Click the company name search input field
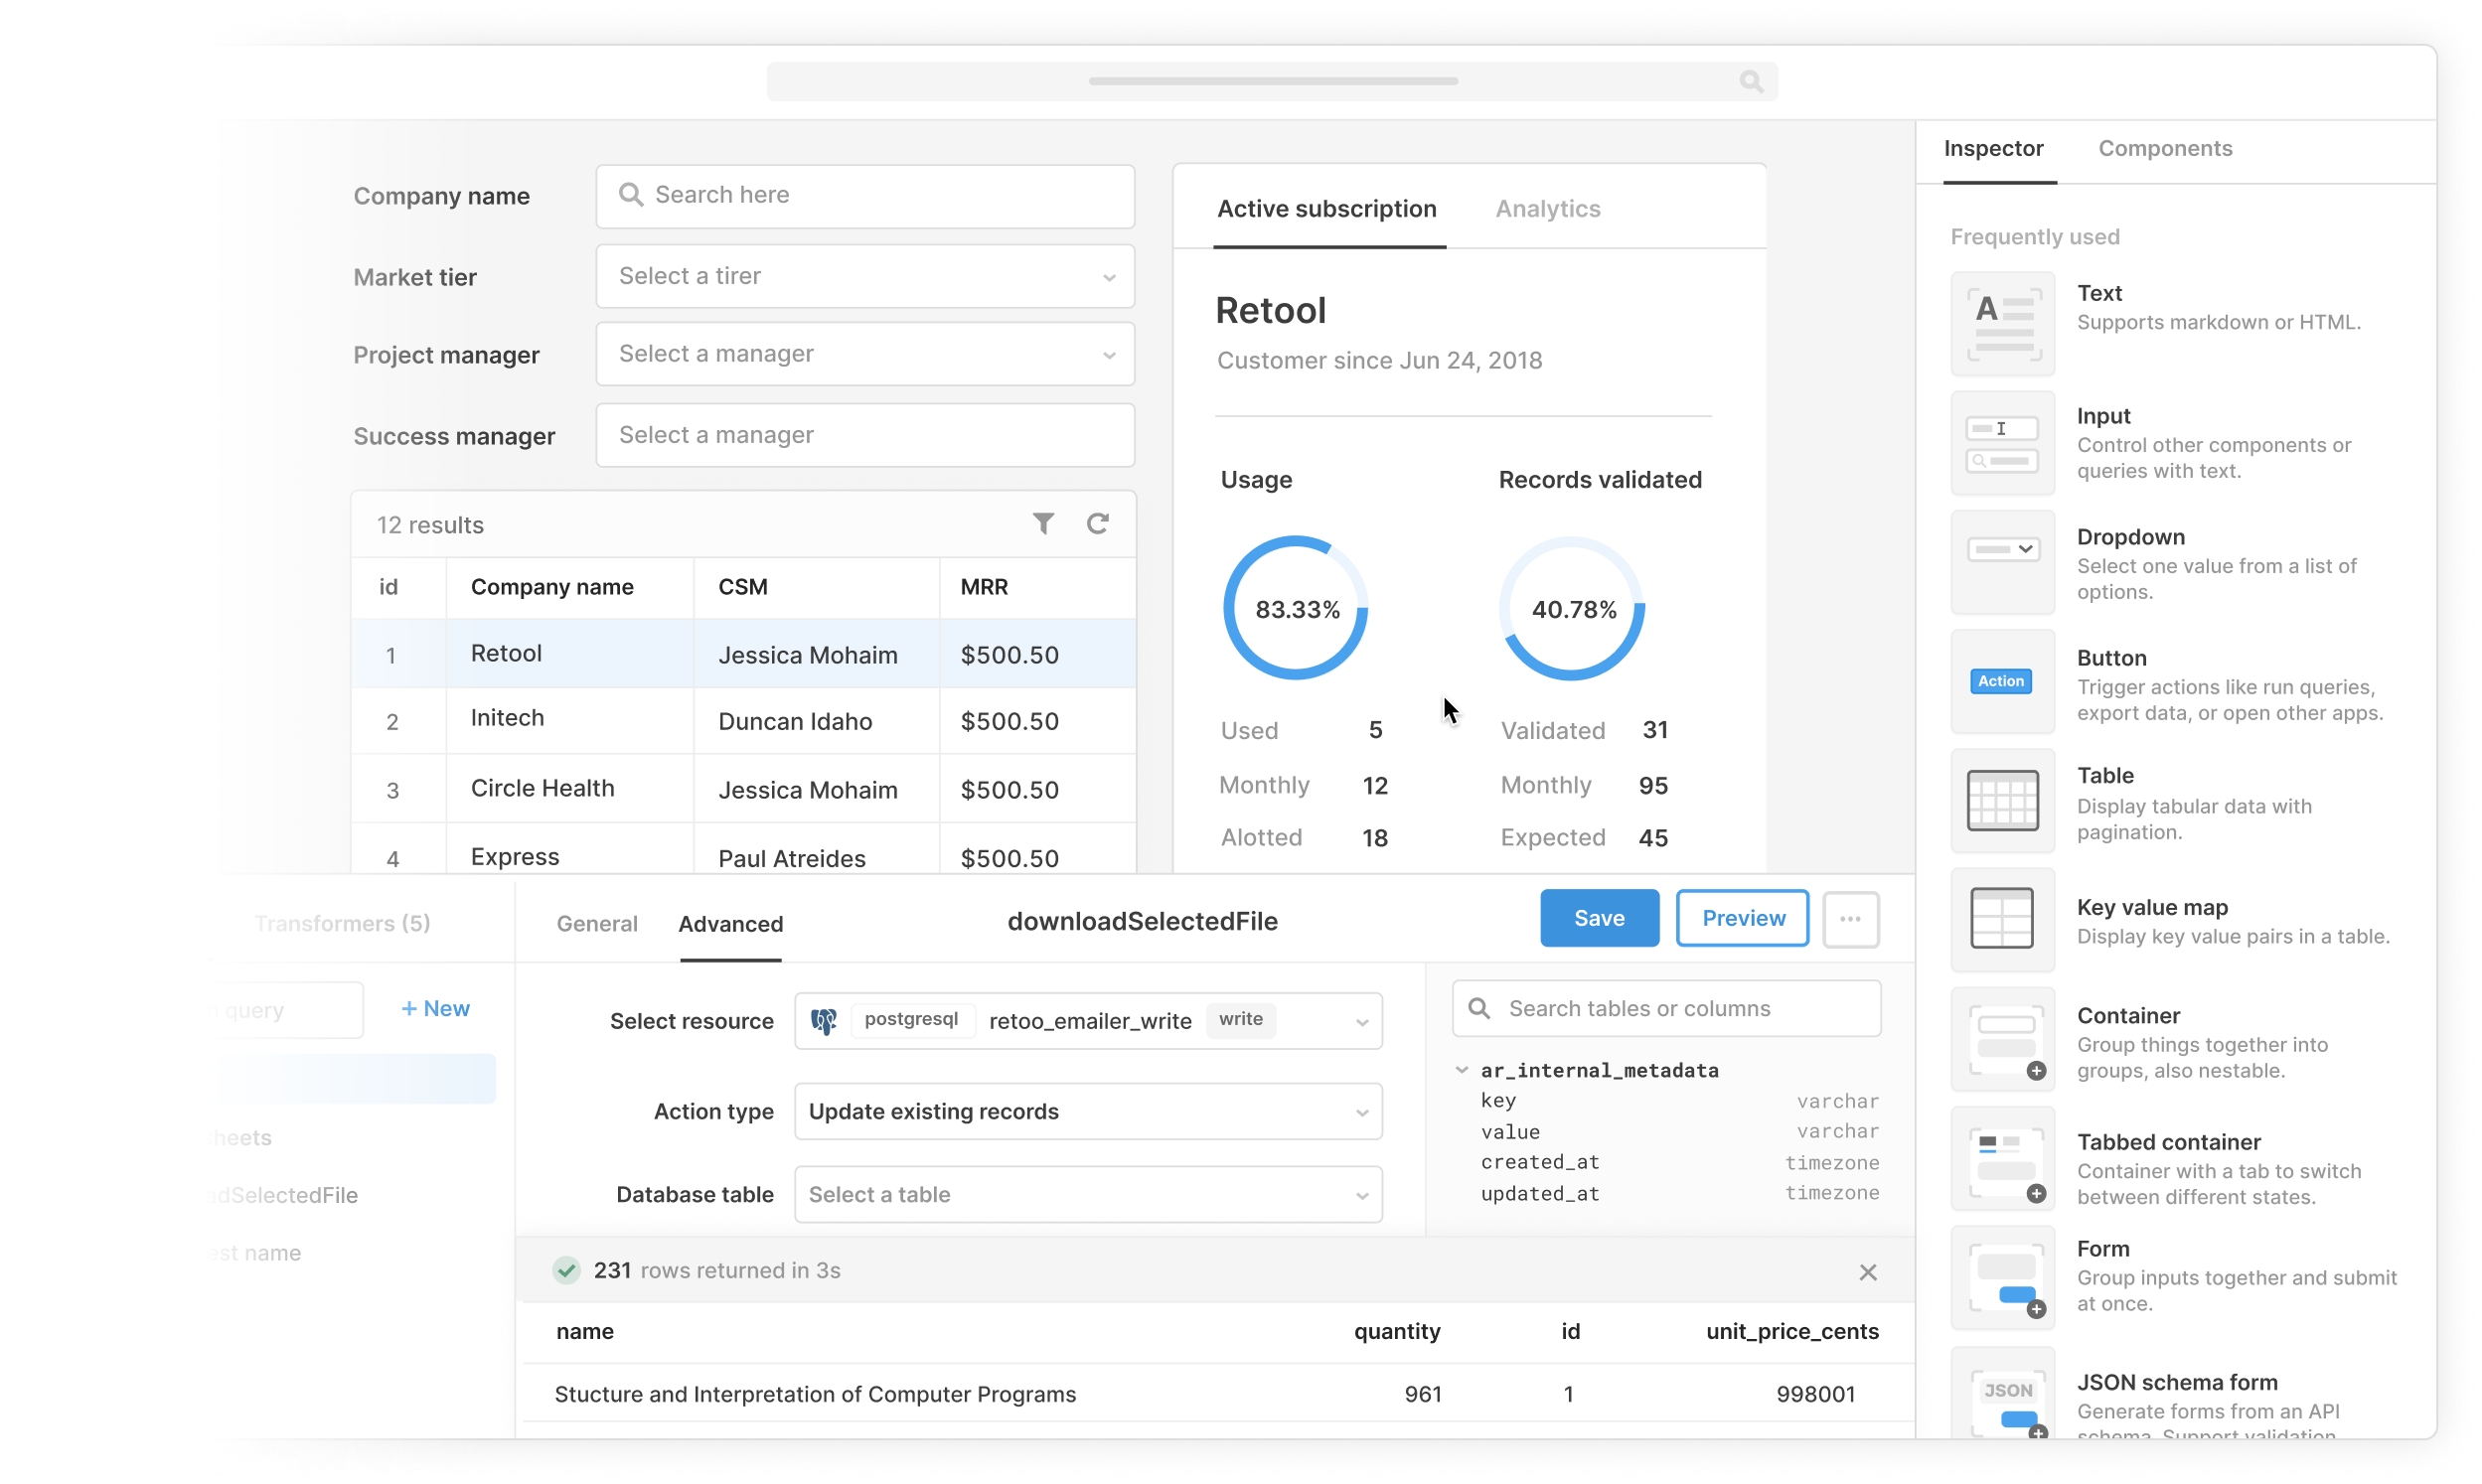Viewport: 2482px width, 1484px height. (863, 195)
